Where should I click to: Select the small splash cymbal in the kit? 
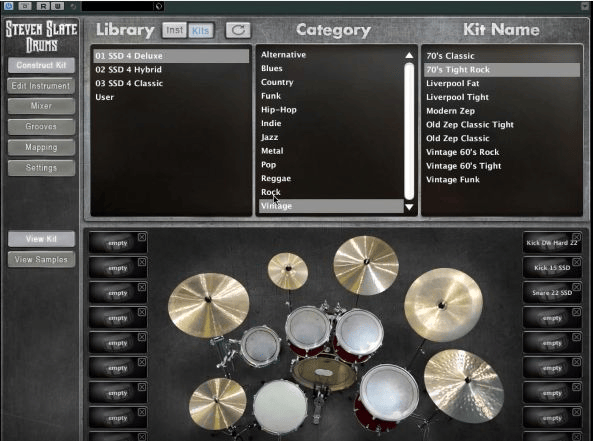pos(288,271)
